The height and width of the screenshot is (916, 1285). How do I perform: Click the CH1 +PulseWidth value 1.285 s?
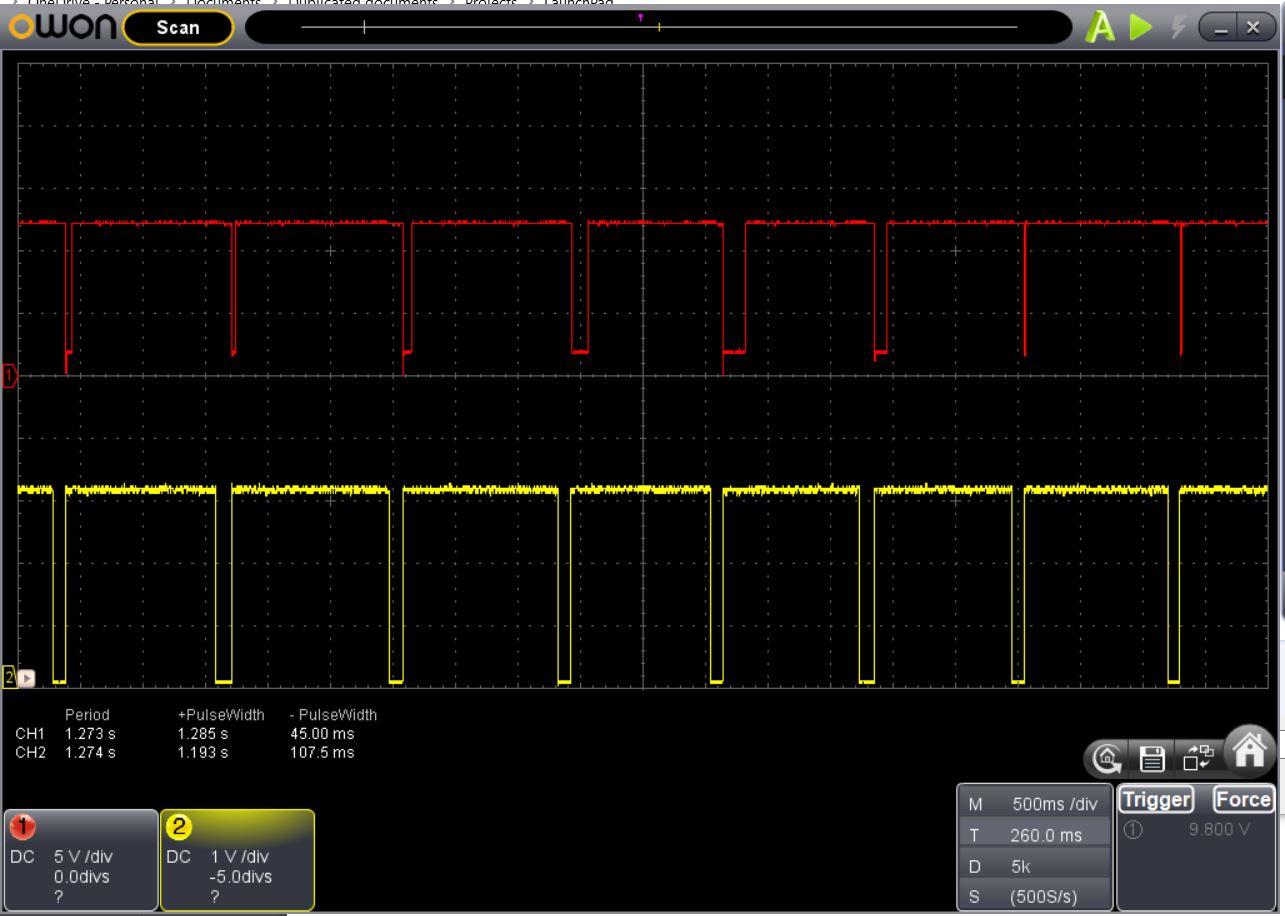point(202,733)
